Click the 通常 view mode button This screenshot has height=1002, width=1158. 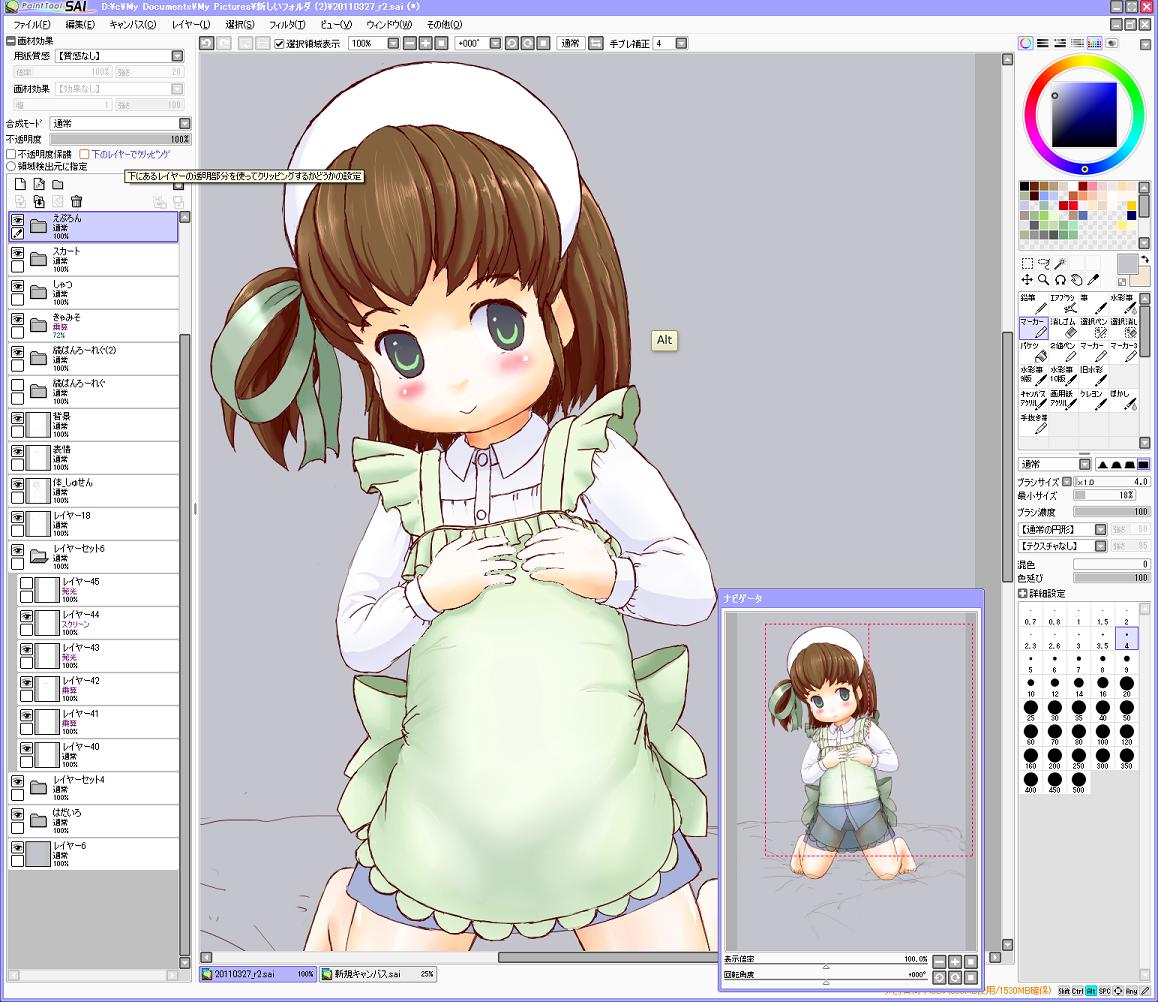570,44
